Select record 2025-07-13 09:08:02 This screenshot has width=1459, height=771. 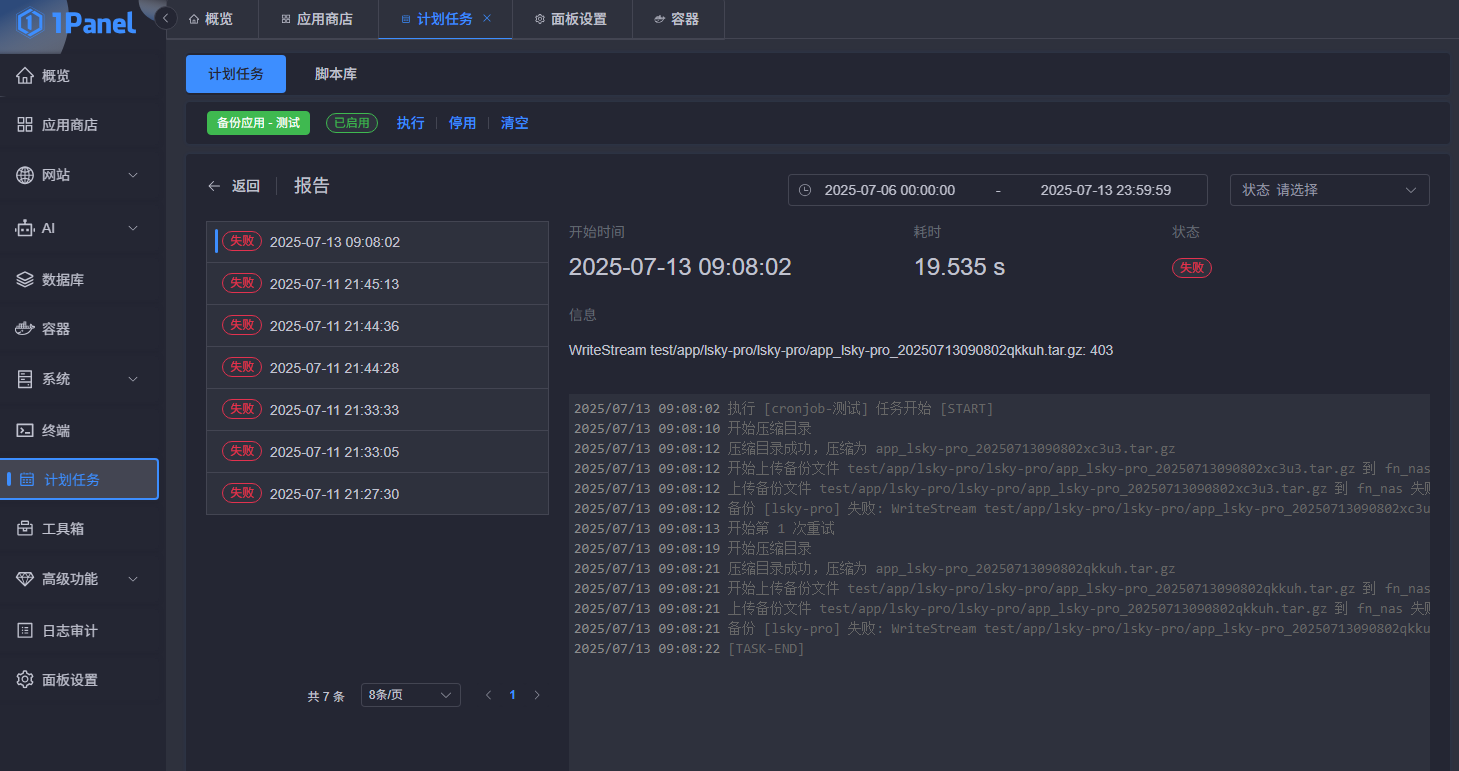(377, 242)
